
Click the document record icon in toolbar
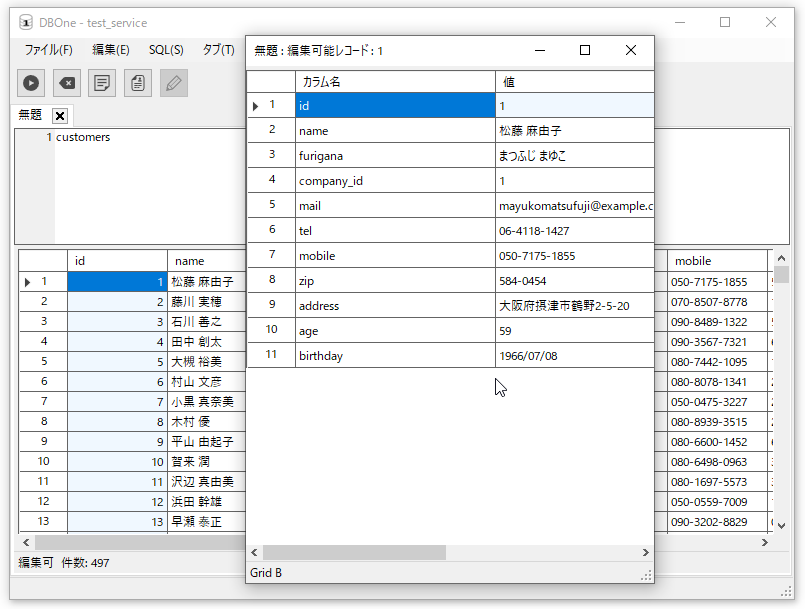click(x=138, y=84)
